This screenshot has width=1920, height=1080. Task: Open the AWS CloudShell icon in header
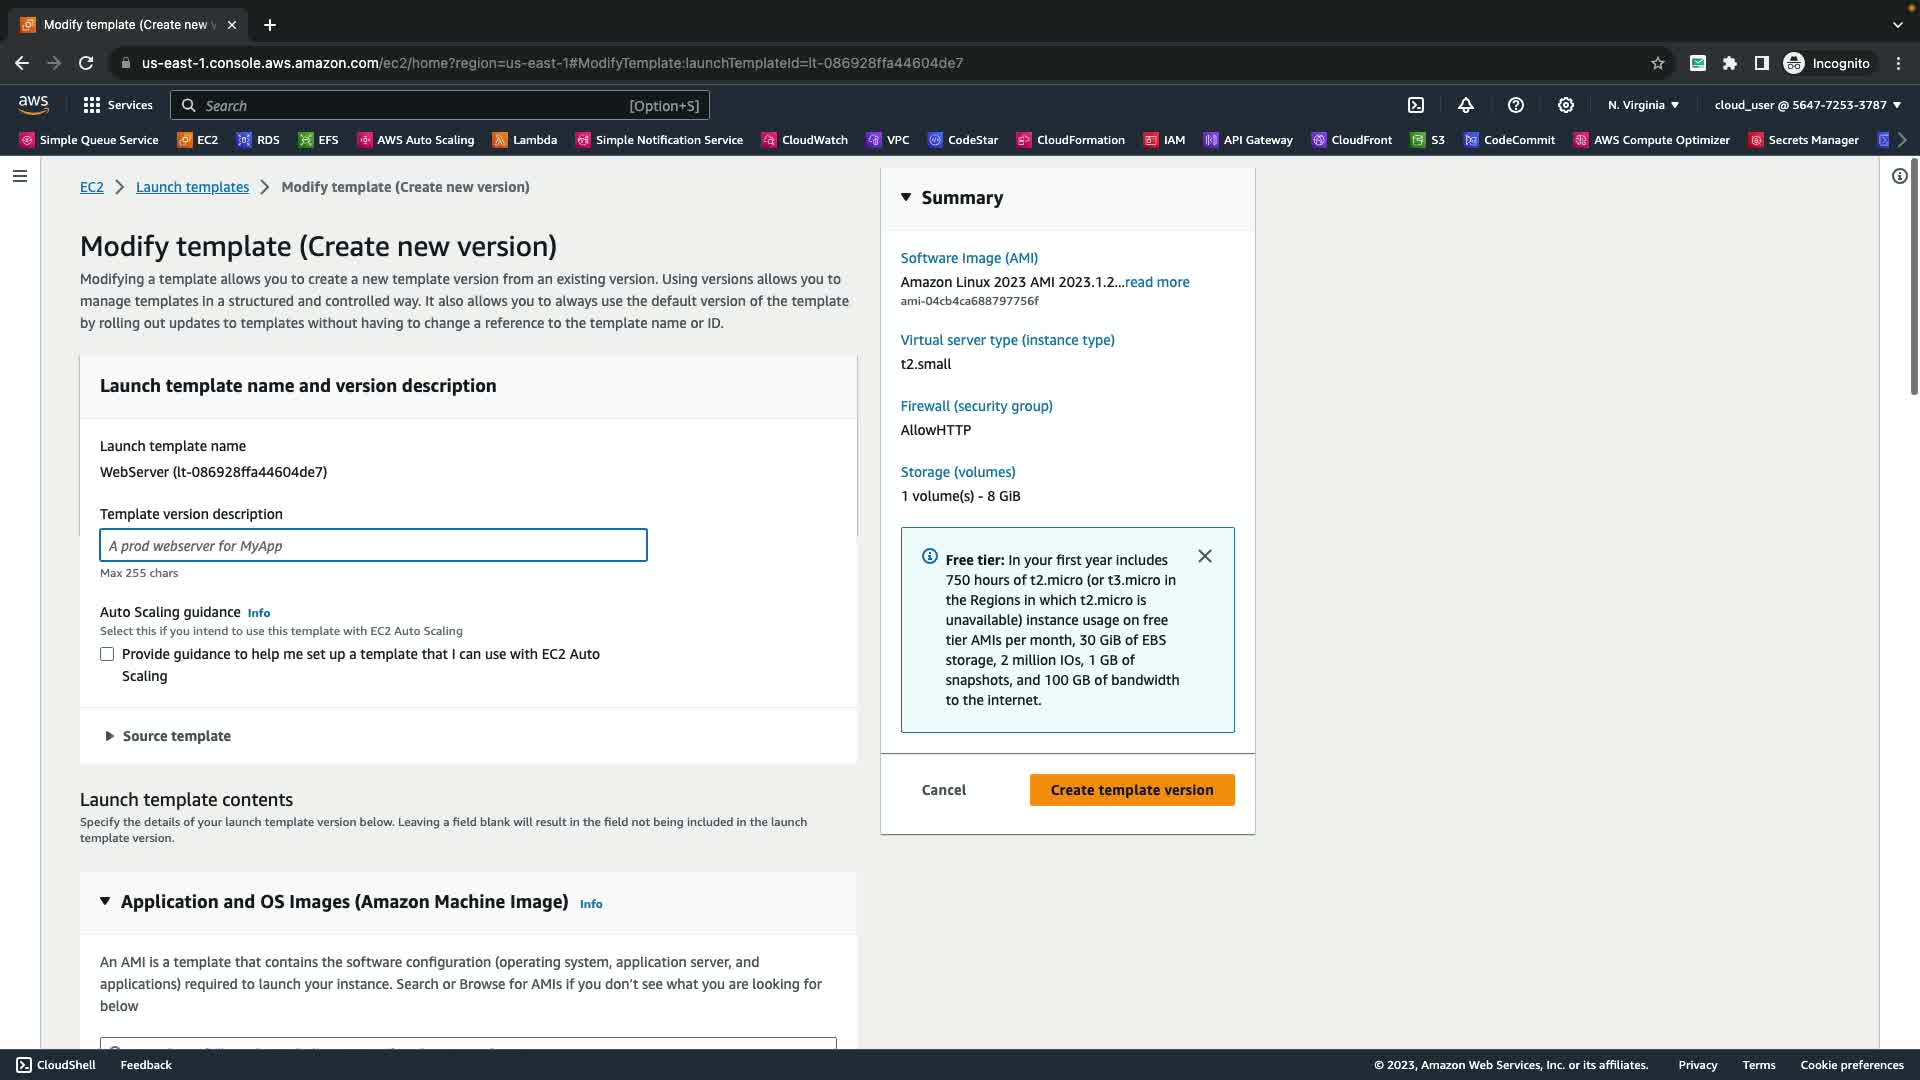click(1416, 105)
